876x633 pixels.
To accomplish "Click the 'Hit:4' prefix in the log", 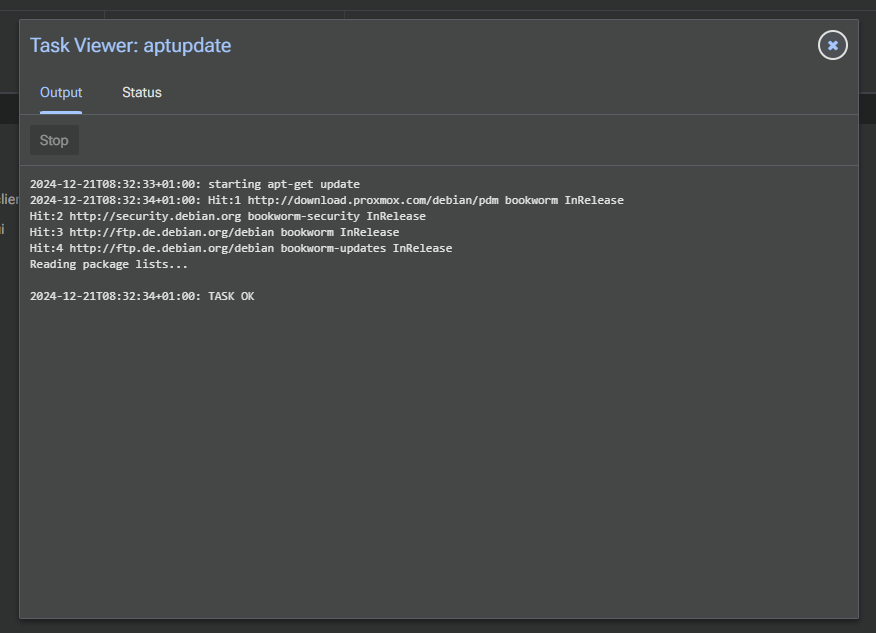I will (46, 248).
